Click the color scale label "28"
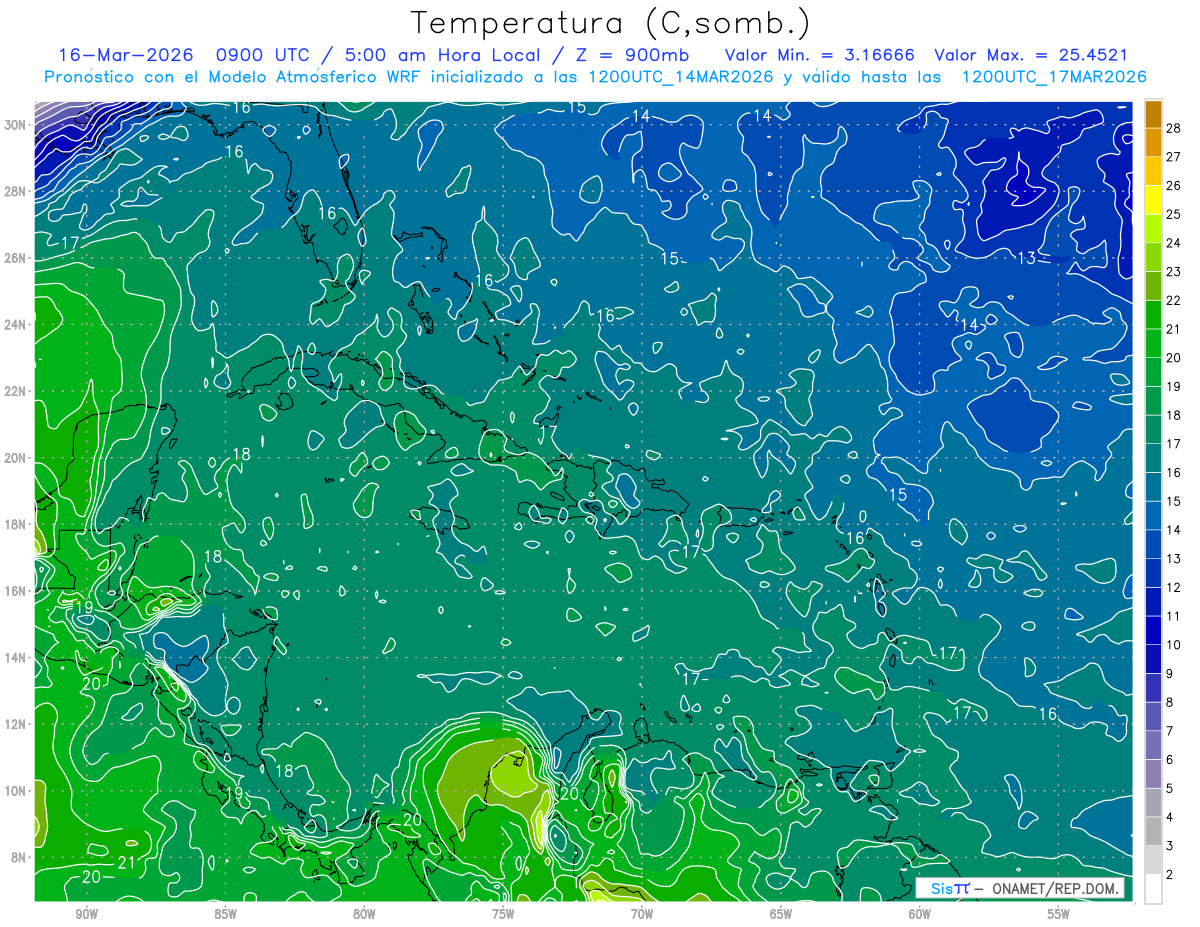 coord(1174,128)
